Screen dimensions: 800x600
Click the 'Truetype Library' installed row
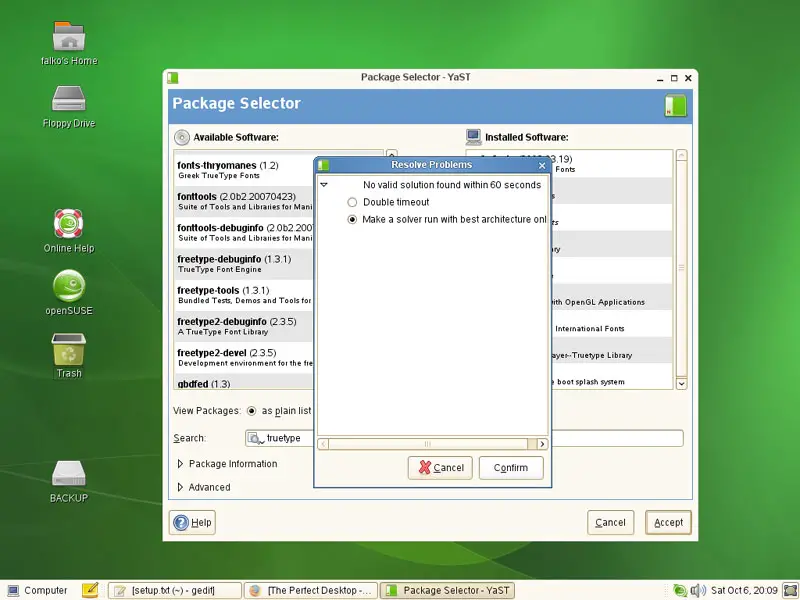pos(612,350)
